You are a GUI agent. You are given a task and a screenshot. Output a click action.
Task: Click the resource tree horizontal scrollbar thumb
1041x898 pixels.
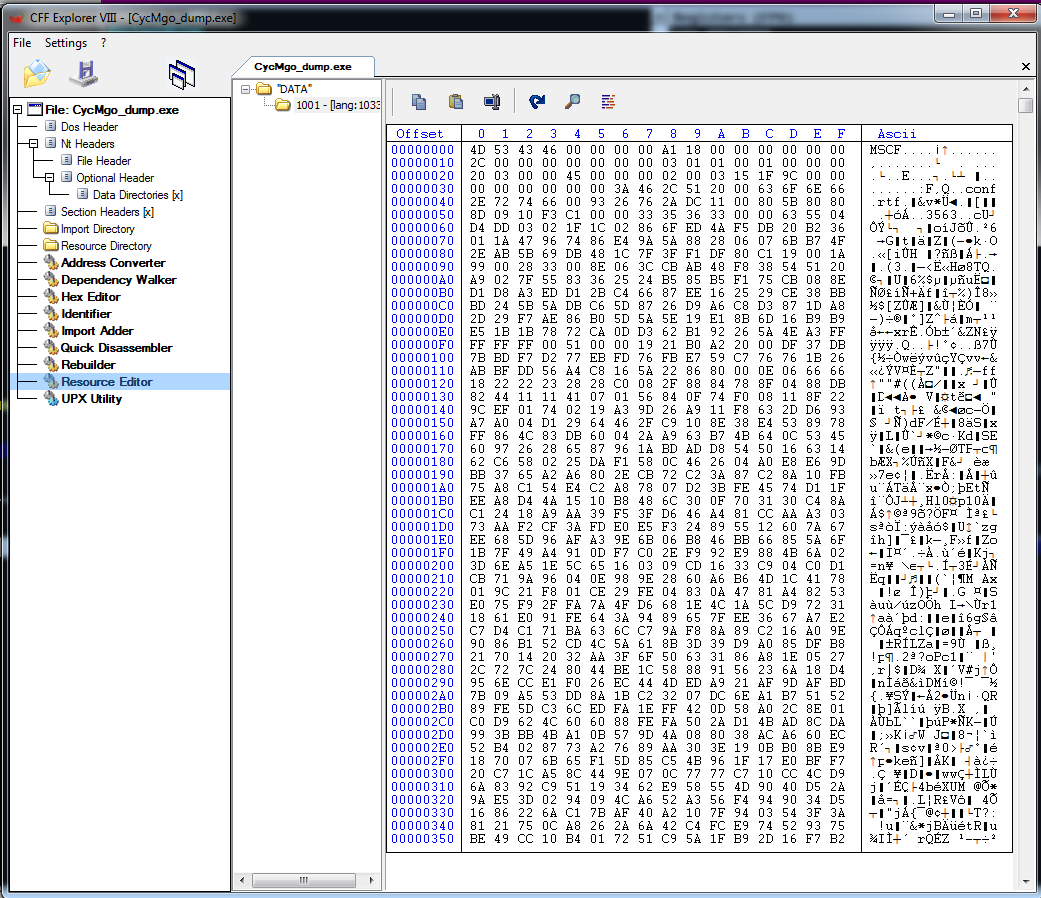point(304,880)
